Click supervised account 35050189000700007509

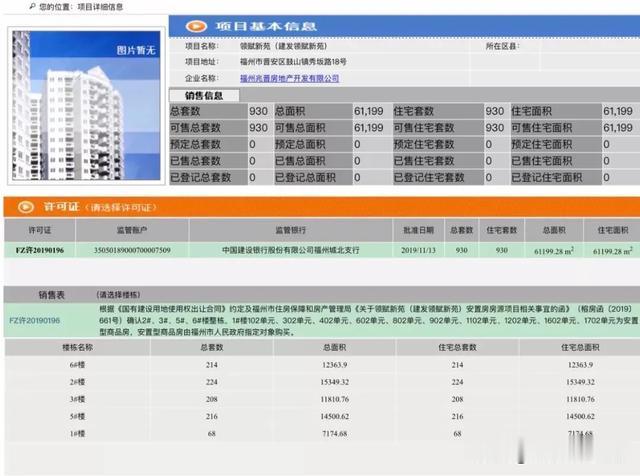pyautogui.click(x=132, y=250)
